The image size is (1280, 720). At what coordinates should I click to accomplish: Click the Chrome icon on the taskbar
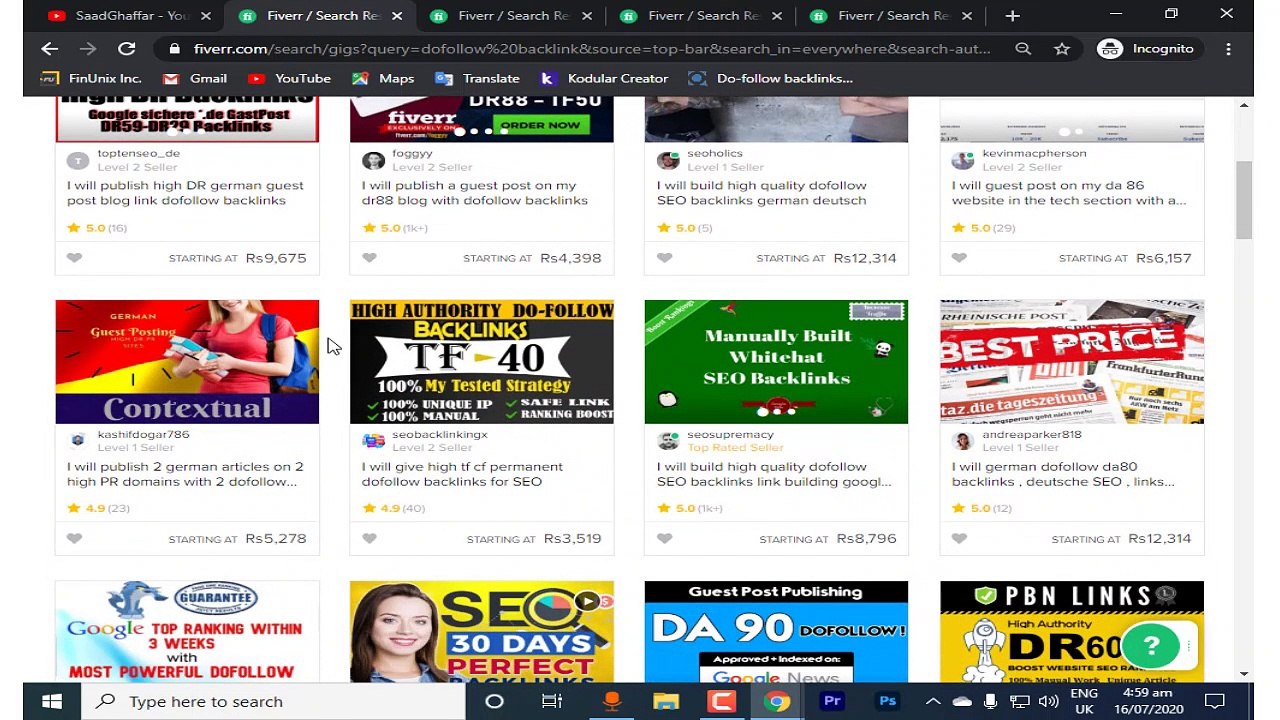[x=777, y=701]
